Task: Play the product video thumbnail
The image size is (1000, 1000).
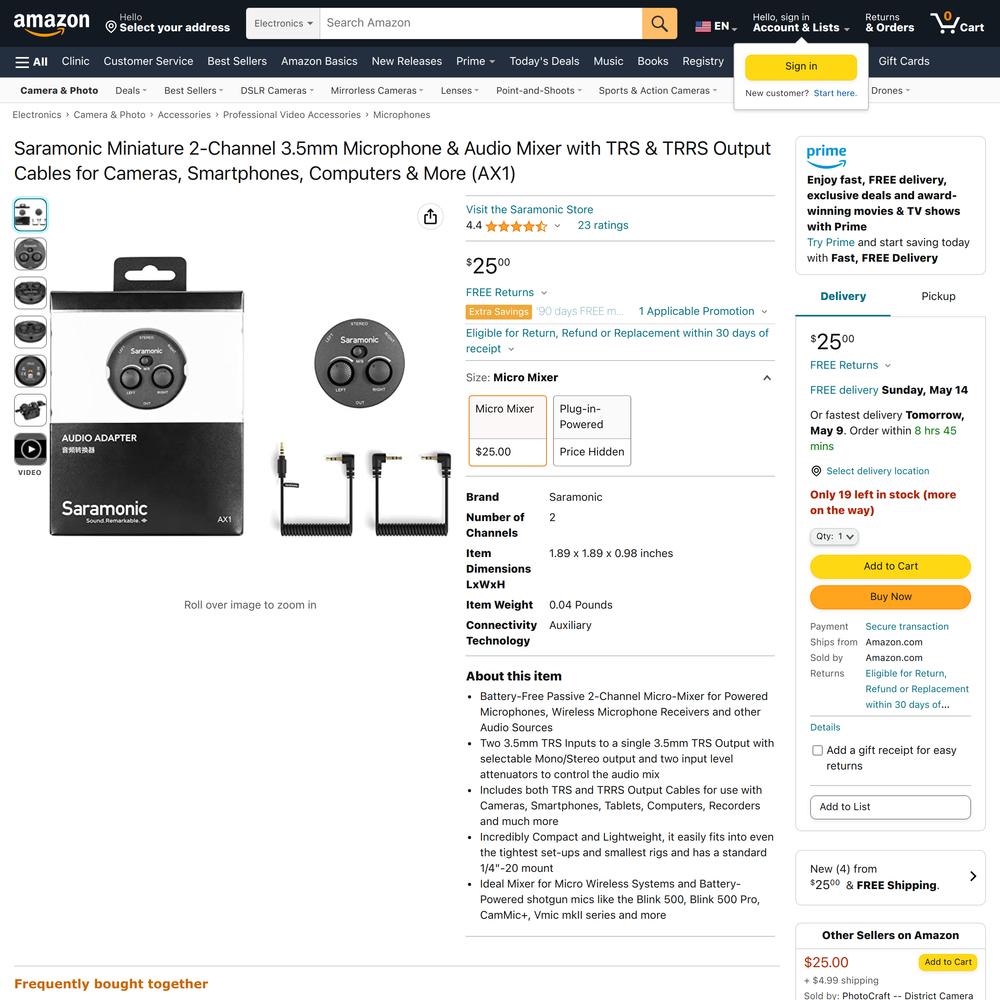Action: tap(30, 450)
